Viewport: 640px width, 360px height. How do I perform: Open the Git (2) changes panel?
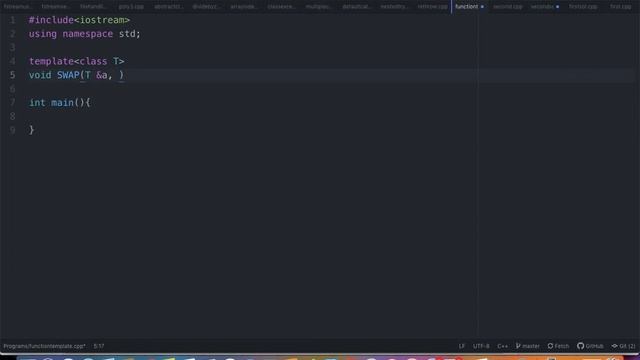[x=623, y=346]
